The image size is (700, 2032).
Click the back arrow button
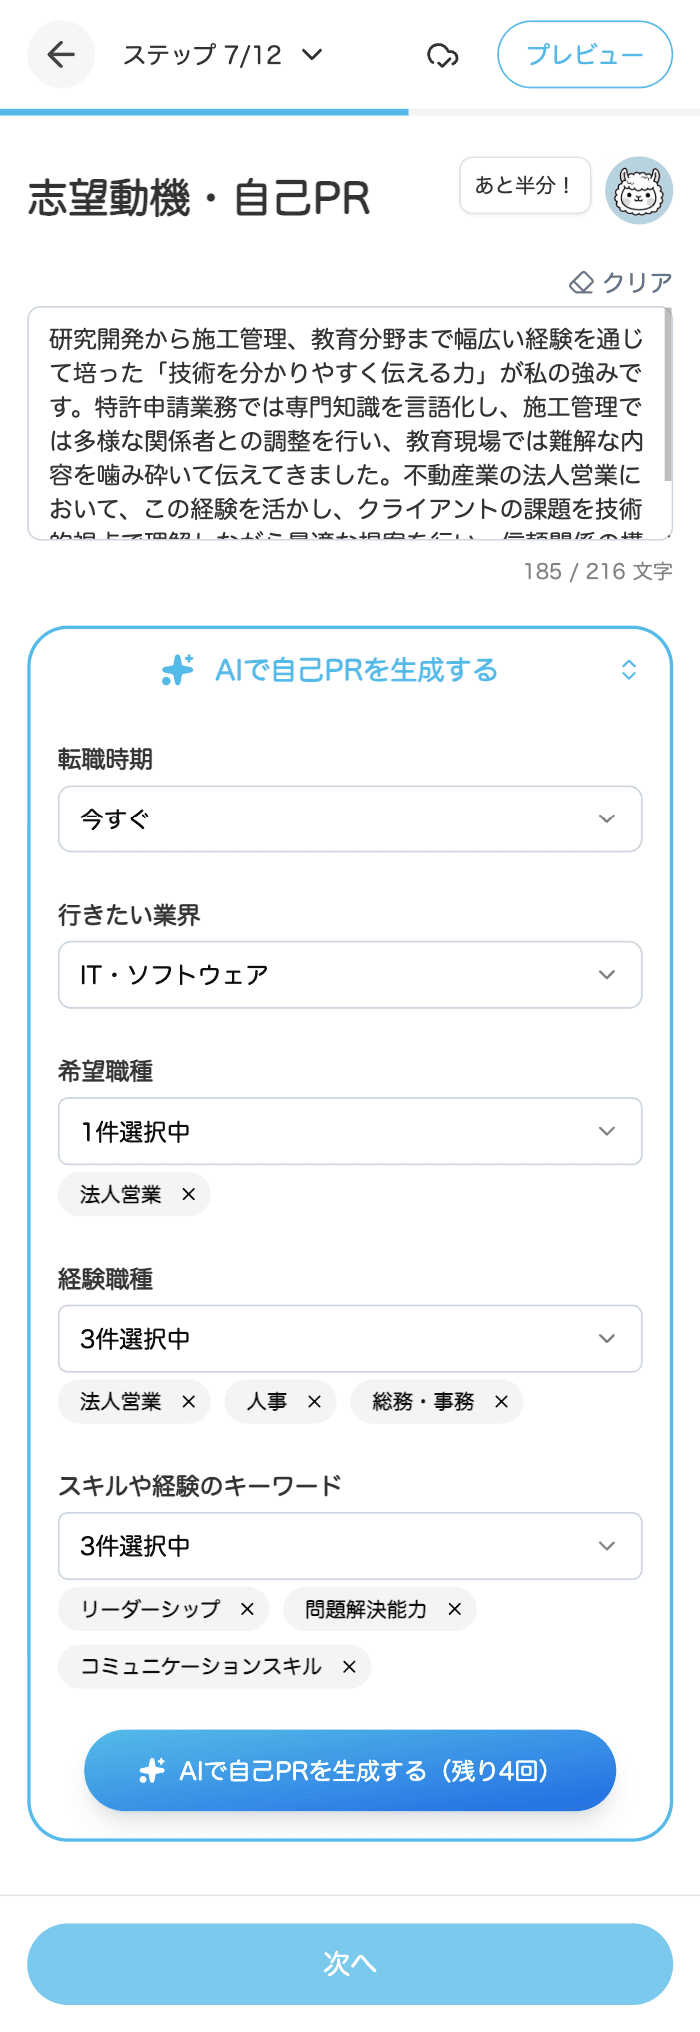click(x=61, y=55)
